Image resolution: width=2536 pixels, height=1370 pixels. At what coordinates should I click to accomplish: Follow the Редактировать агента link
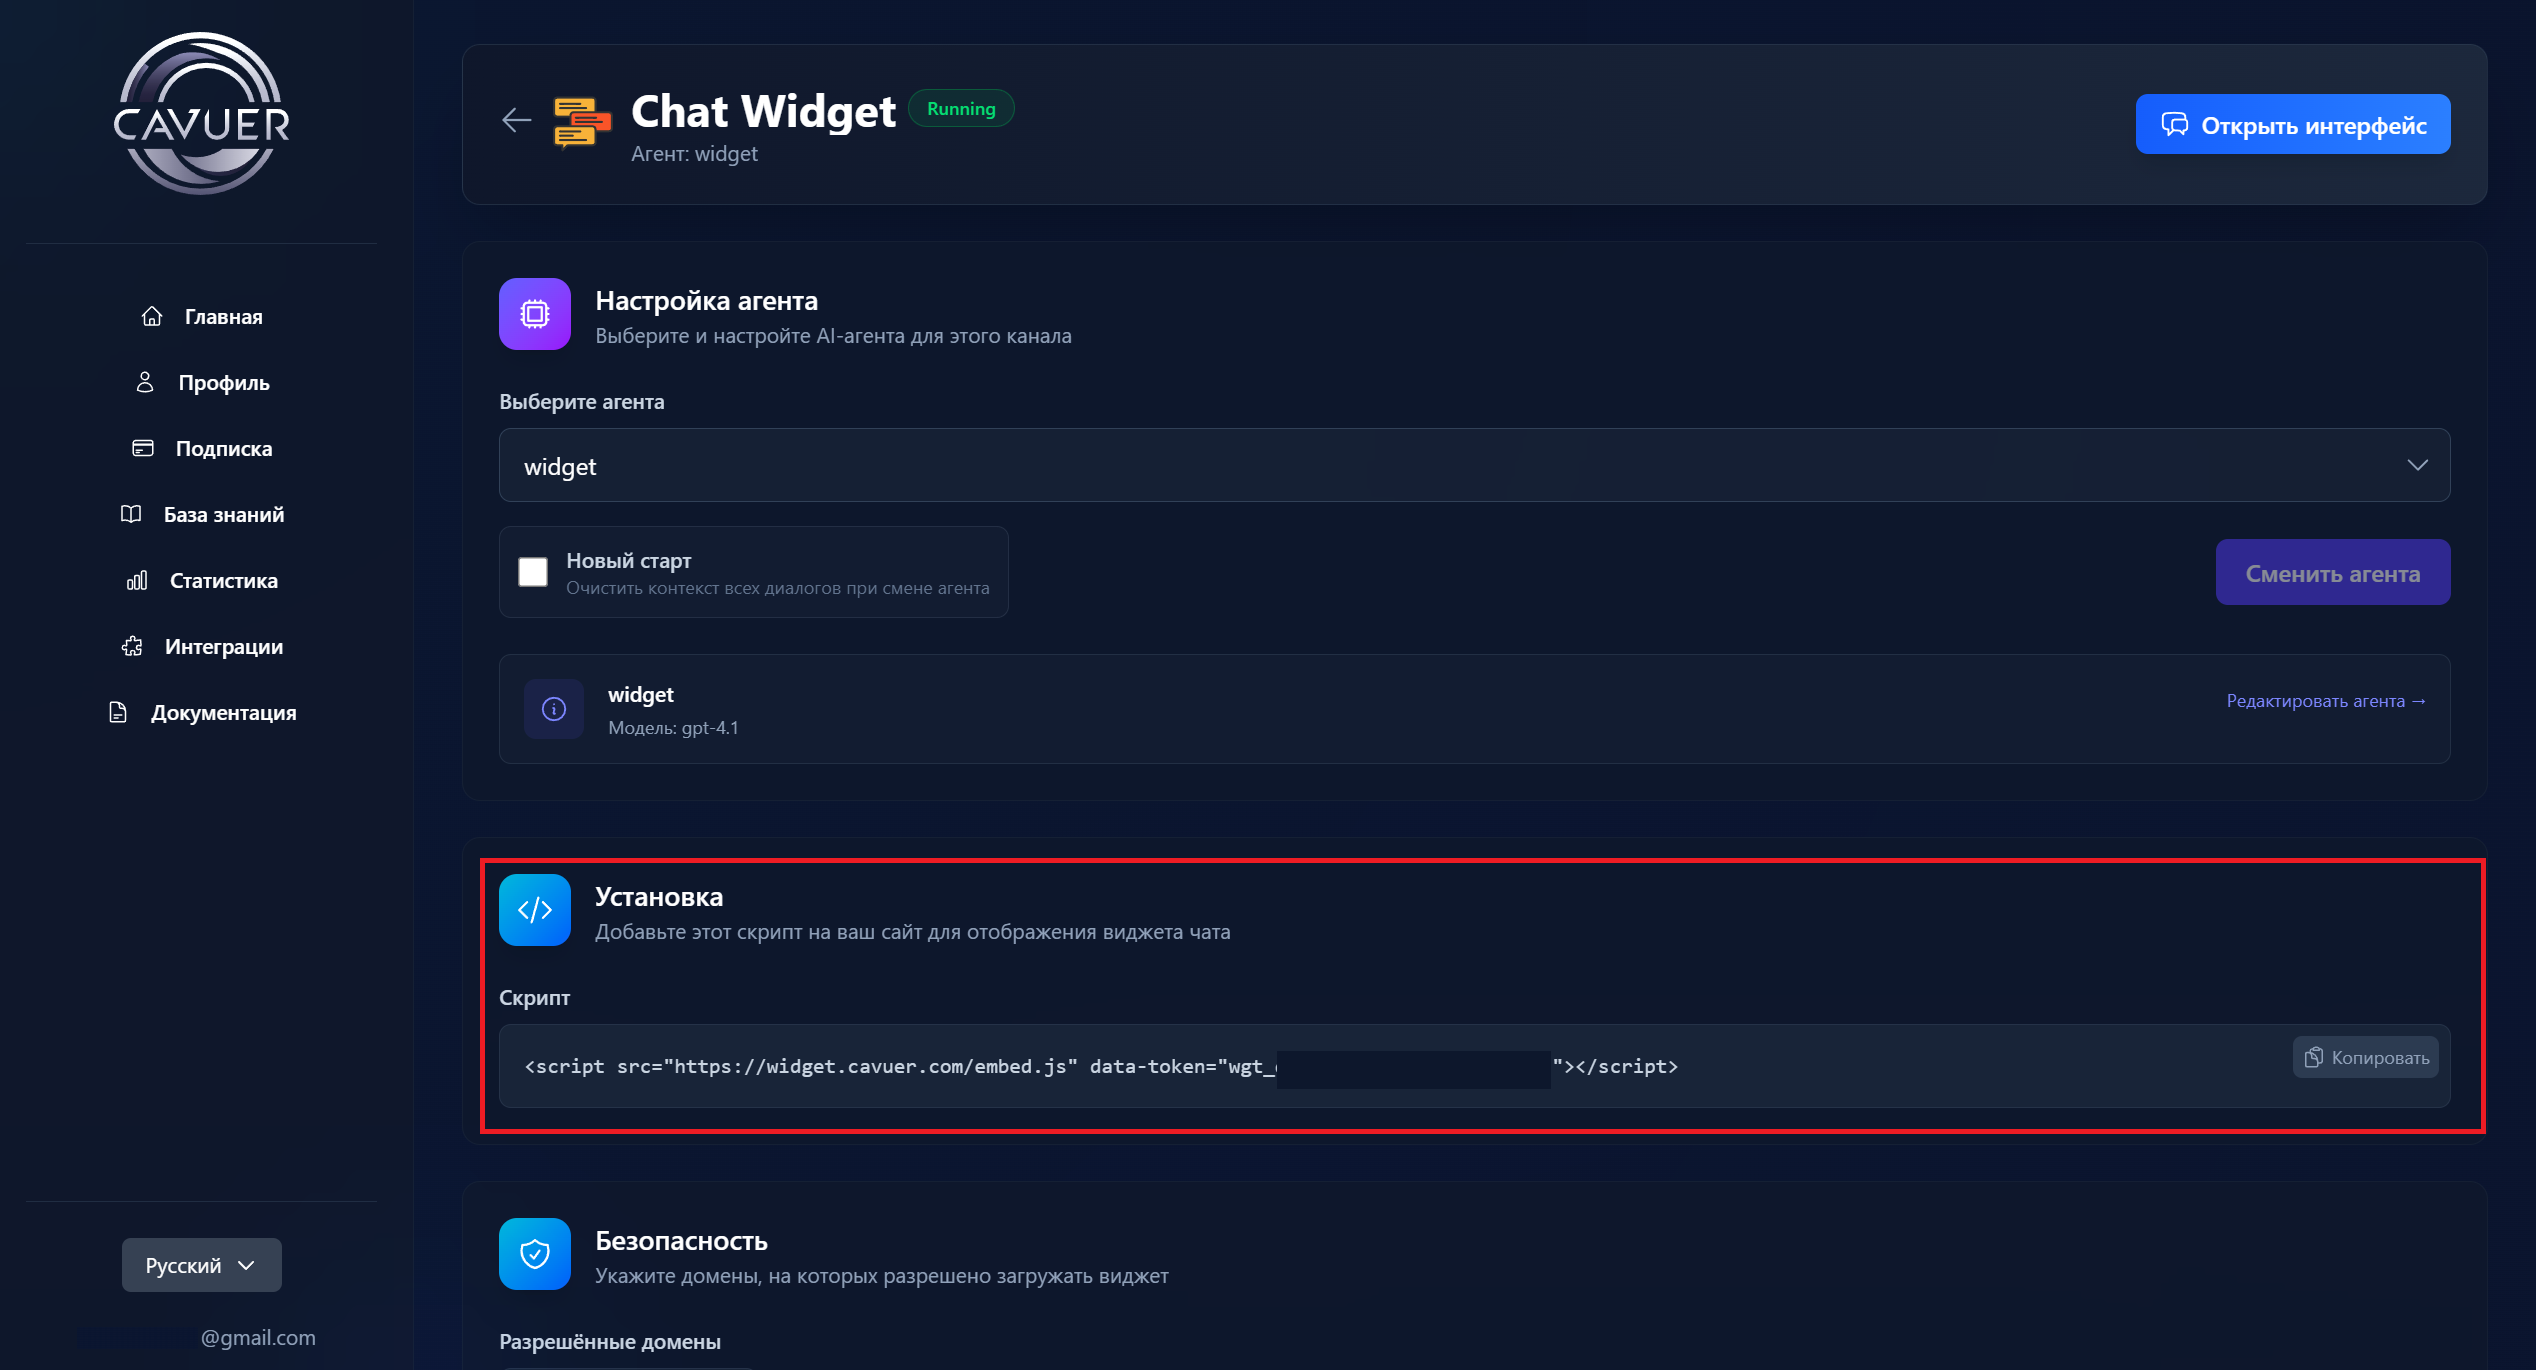[x=2325, y=701]
